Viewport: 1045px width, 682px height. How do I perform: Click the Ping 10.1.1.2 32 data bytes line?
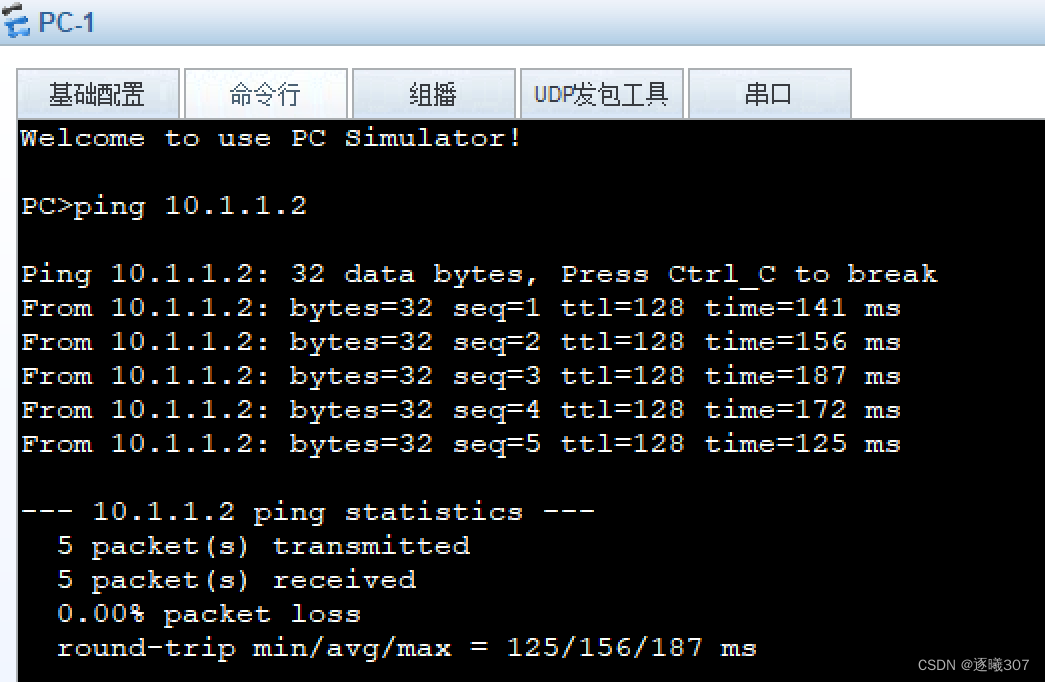click(x=478, y=273)
